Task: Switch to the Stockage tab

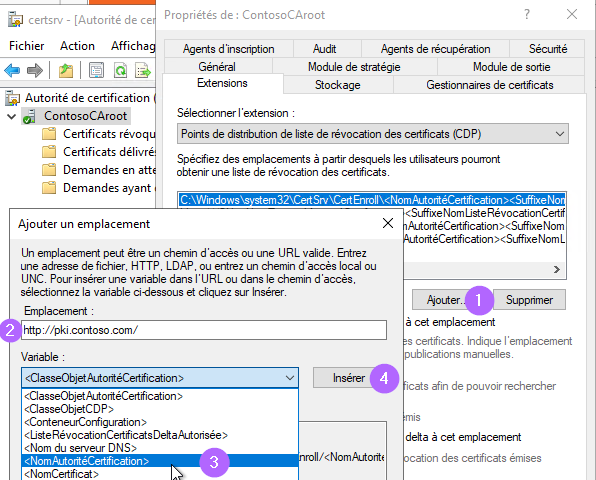Action: 338,85
